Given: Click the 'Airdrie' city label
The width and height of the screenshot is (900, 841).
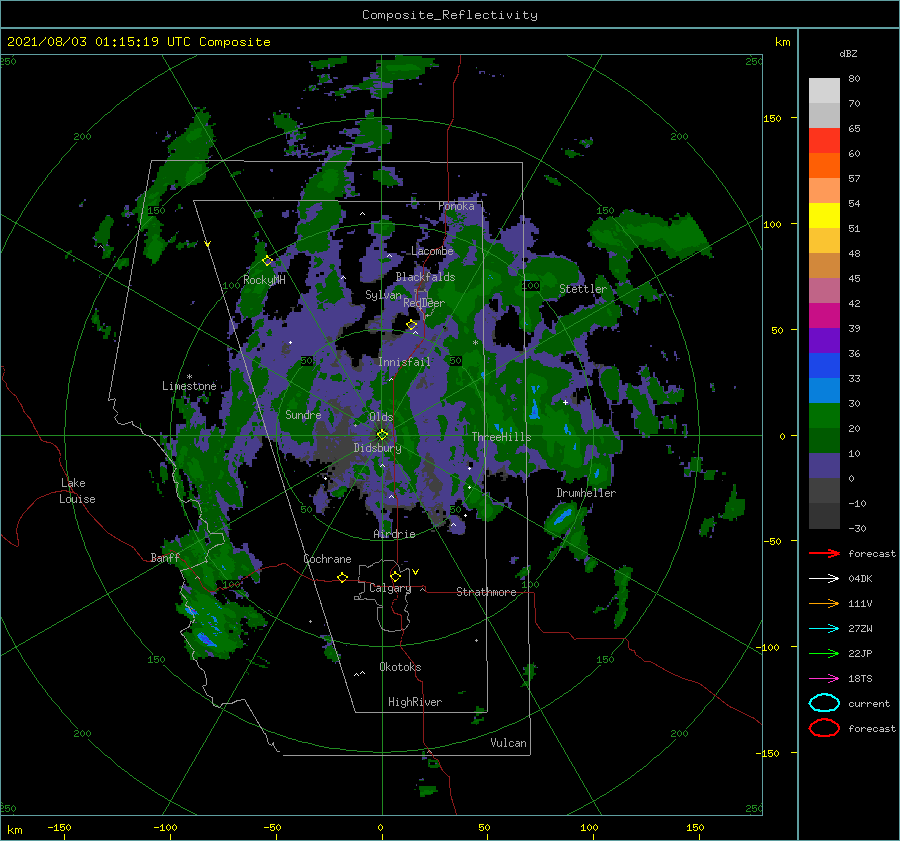Looking at the screenshot, I should (x=394, y=534).
